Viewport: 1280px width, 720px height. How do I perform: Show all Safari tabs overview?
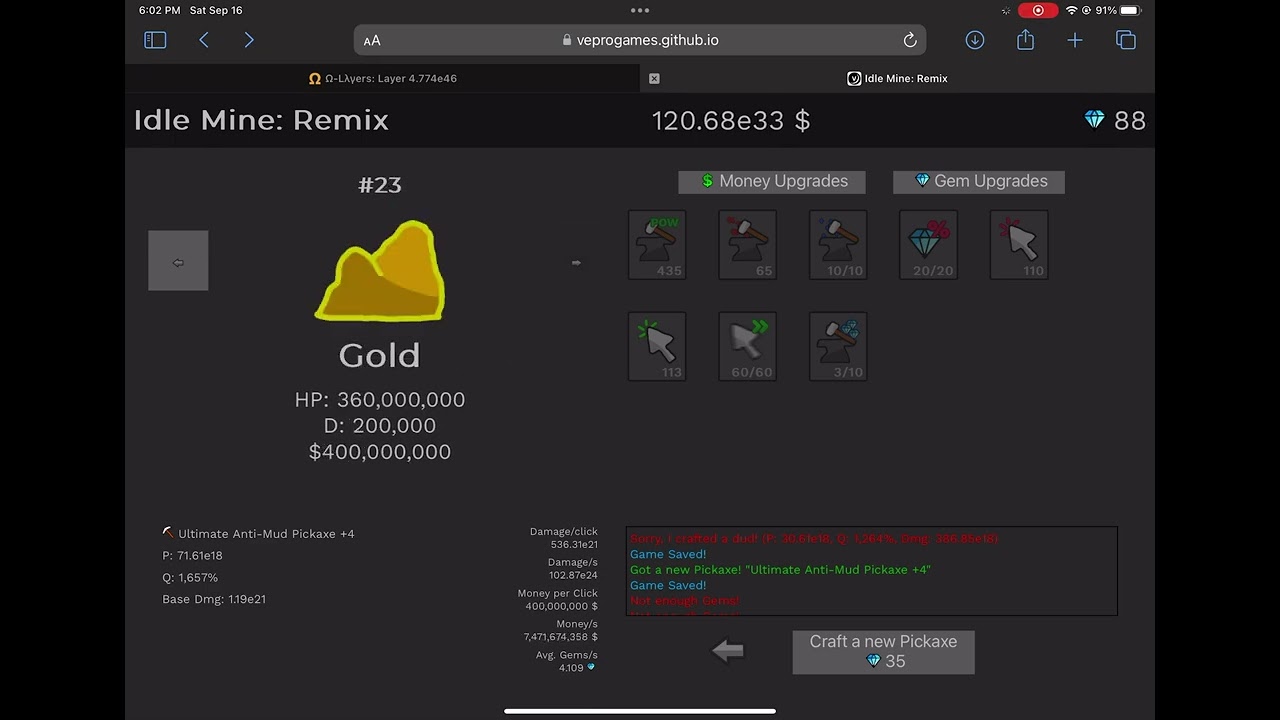click(x=1126, y=40)
